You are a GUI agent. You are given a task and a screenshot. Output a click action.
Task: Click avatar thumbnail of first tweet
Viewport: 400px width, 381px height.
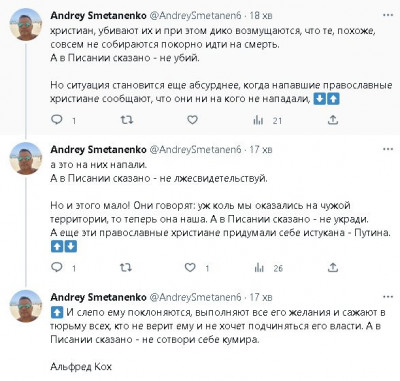click(26, 24)
